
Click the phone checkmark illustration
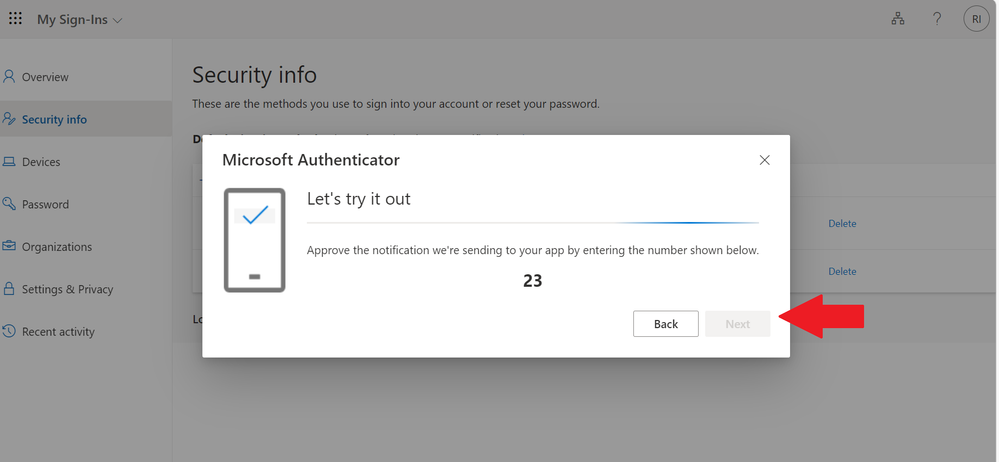tap(255, 240)
